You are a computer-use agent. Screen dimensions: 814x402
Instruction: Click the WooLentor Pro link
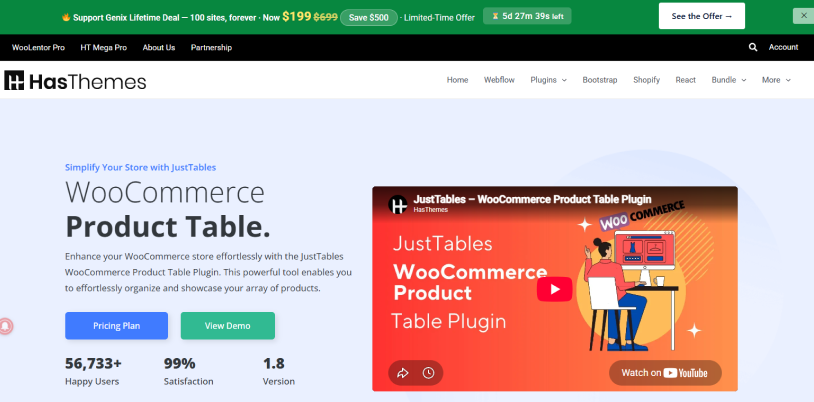click(x=38, y=47)
